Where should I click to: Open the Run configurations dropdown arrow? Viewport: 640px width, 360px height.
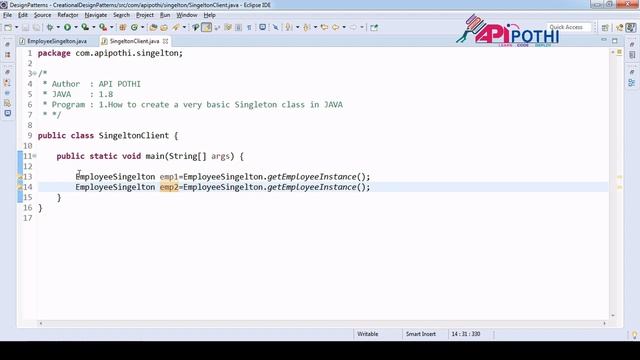pyautogui.click(x=76, y=27)
